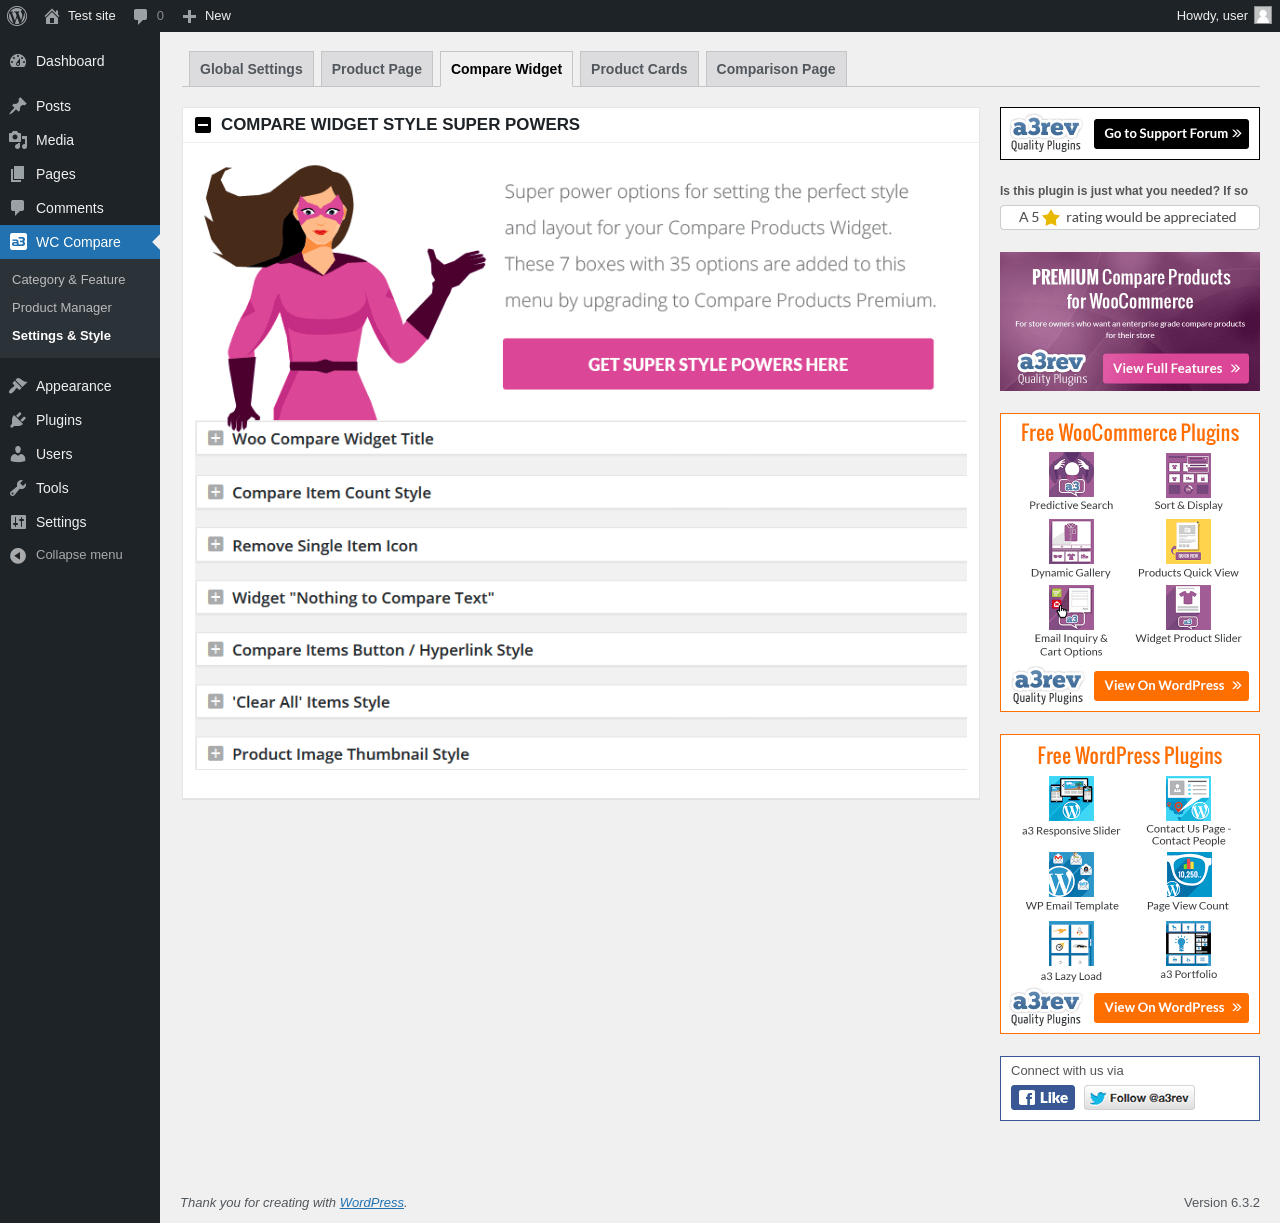Click the 5 star rating link
Image resolution: width=1280 pixels, height=1223 pixels.
pyautogui.click(x=1130, y=218)
